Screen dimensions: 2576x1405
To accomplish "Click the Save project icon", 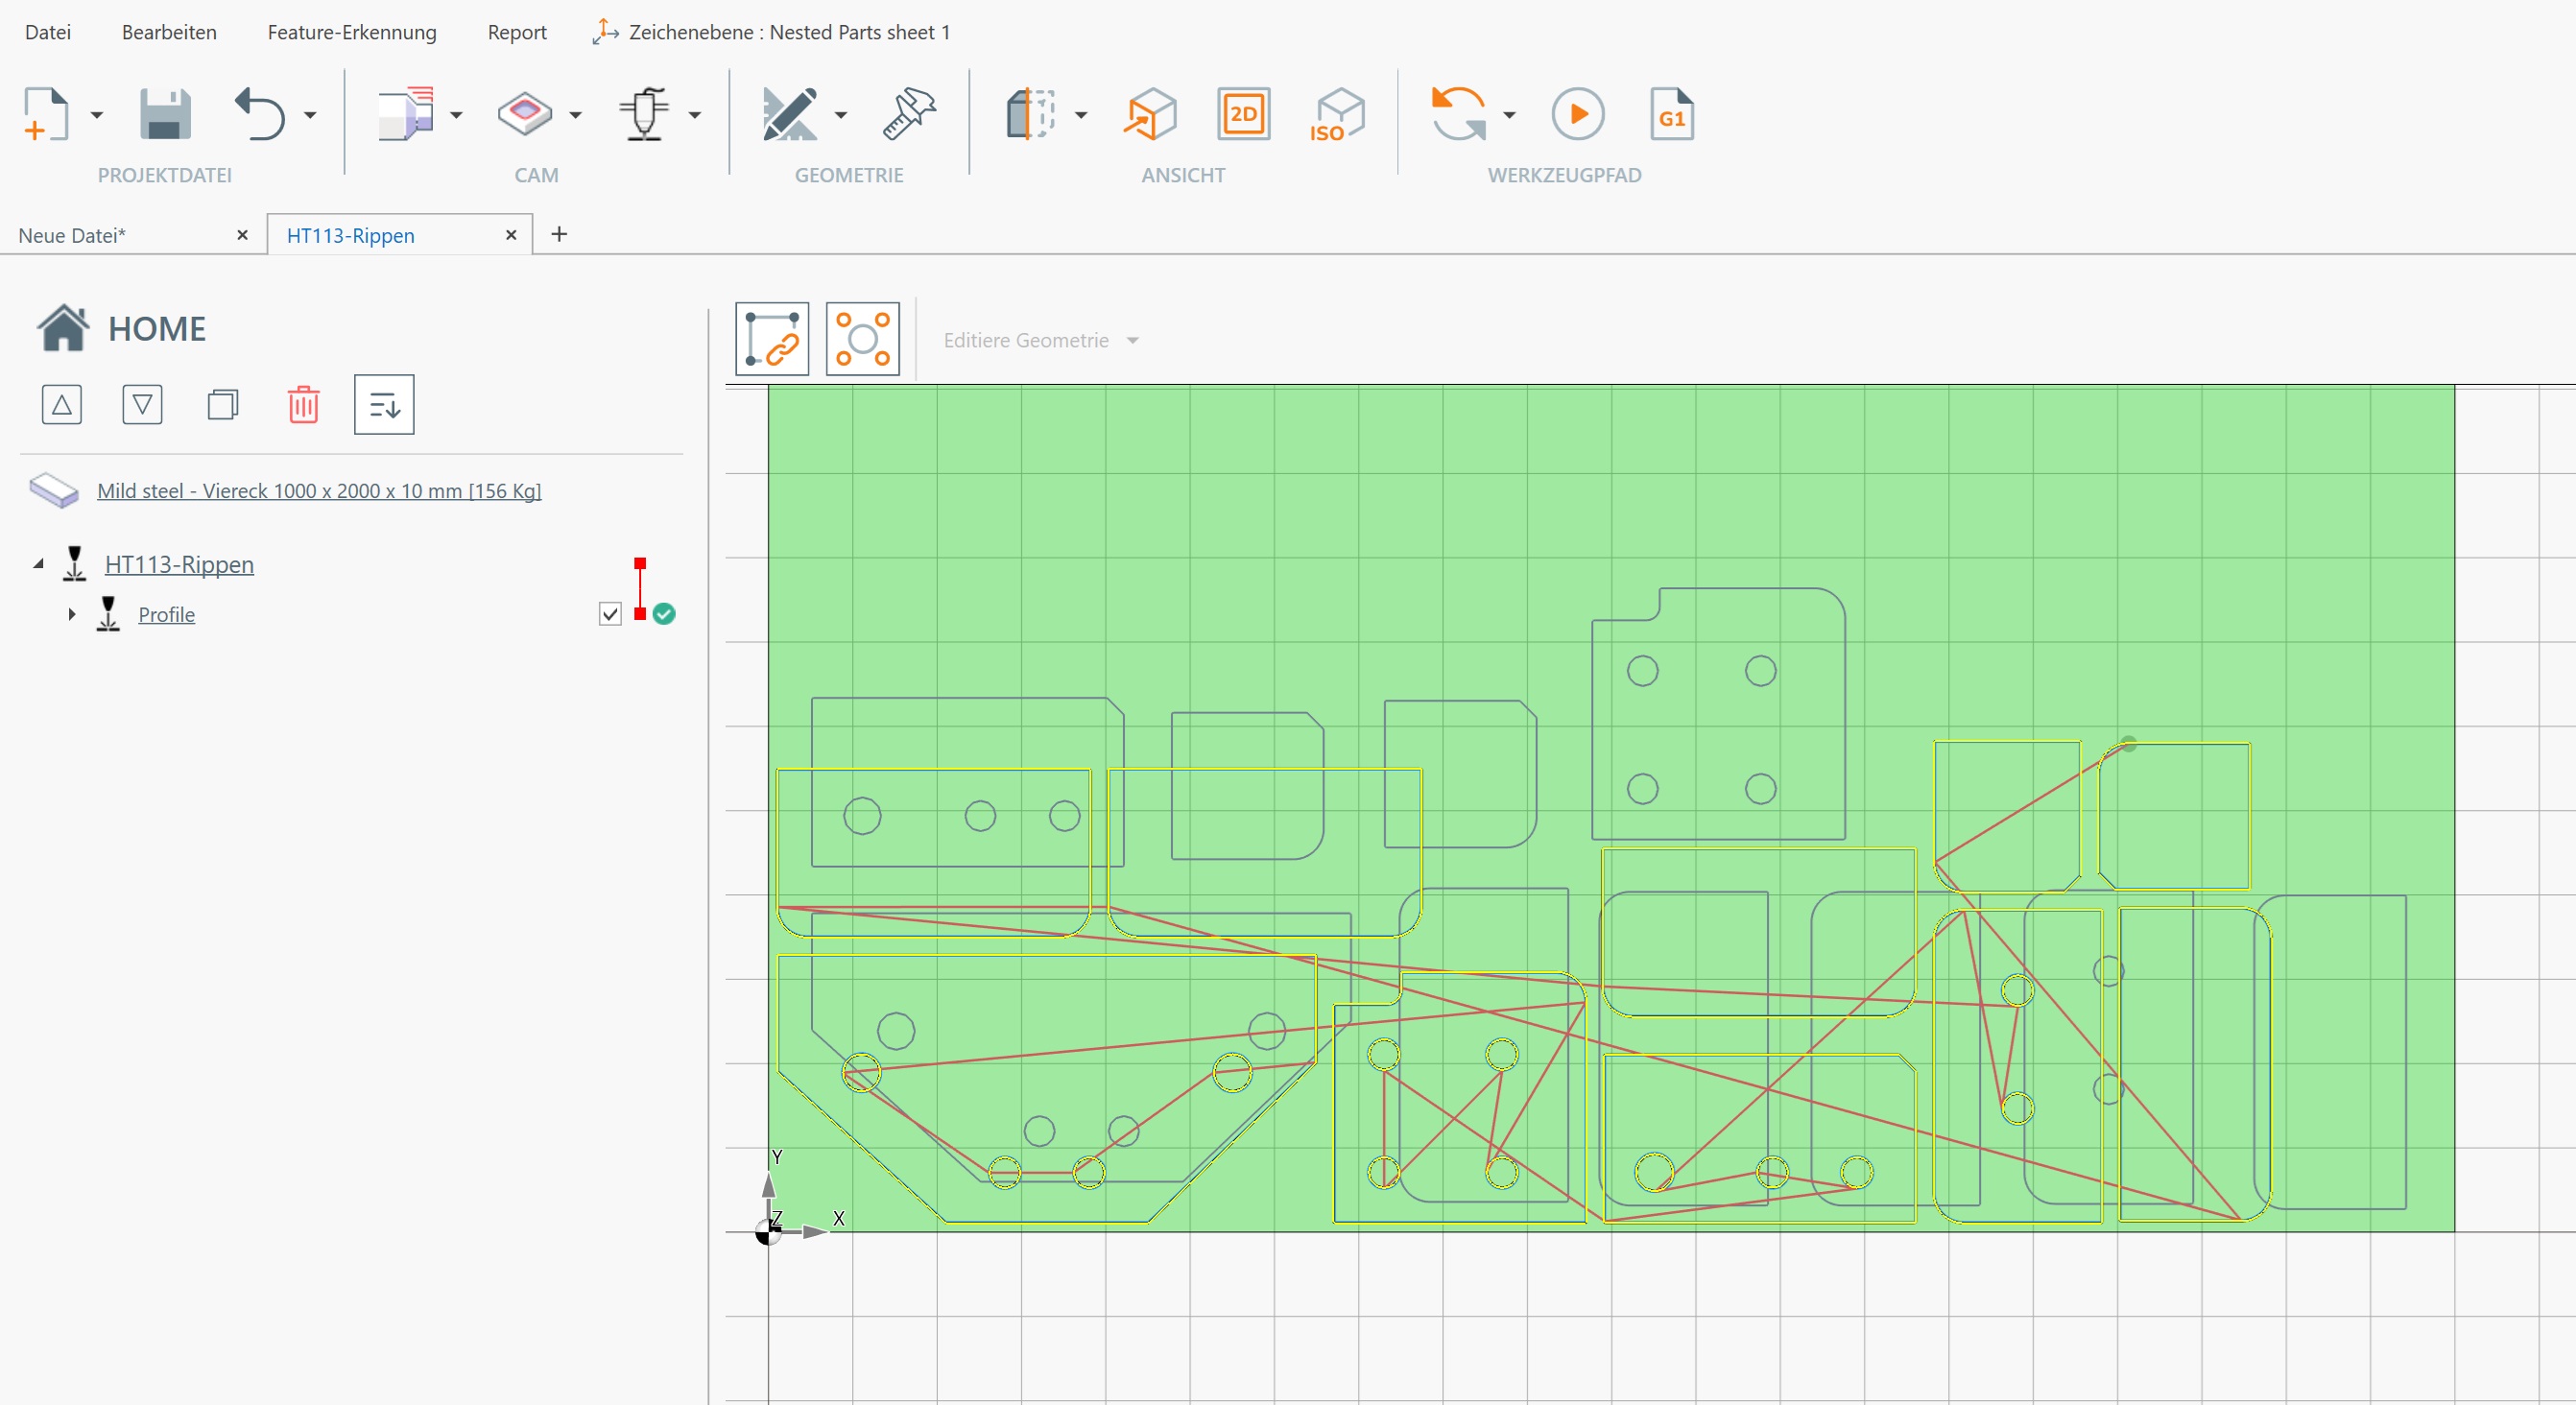I will coord(164,114).
